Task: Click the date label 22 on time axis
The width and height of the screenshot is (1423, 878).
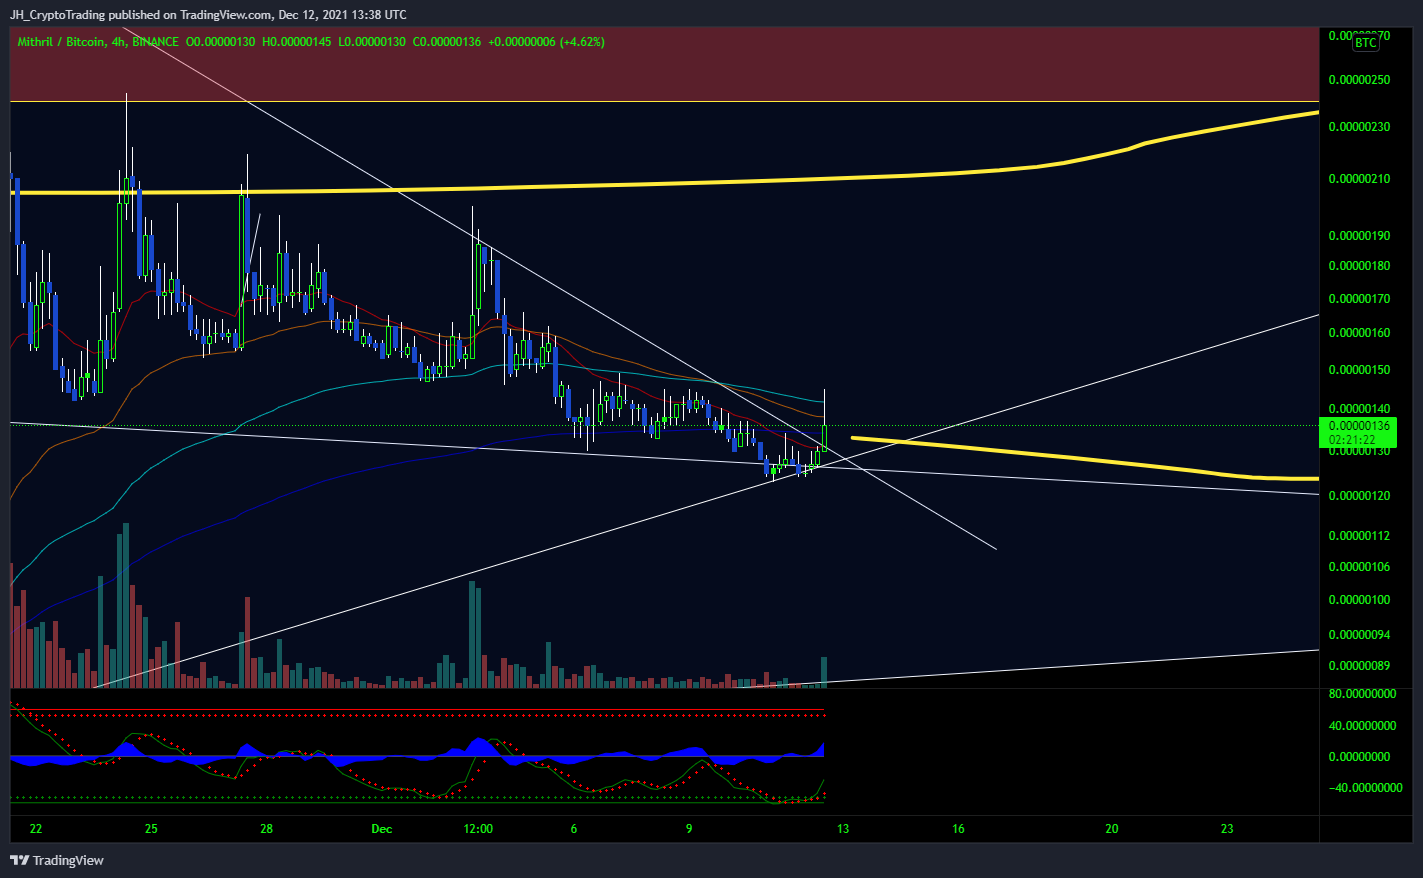Action: pos(36,829)
